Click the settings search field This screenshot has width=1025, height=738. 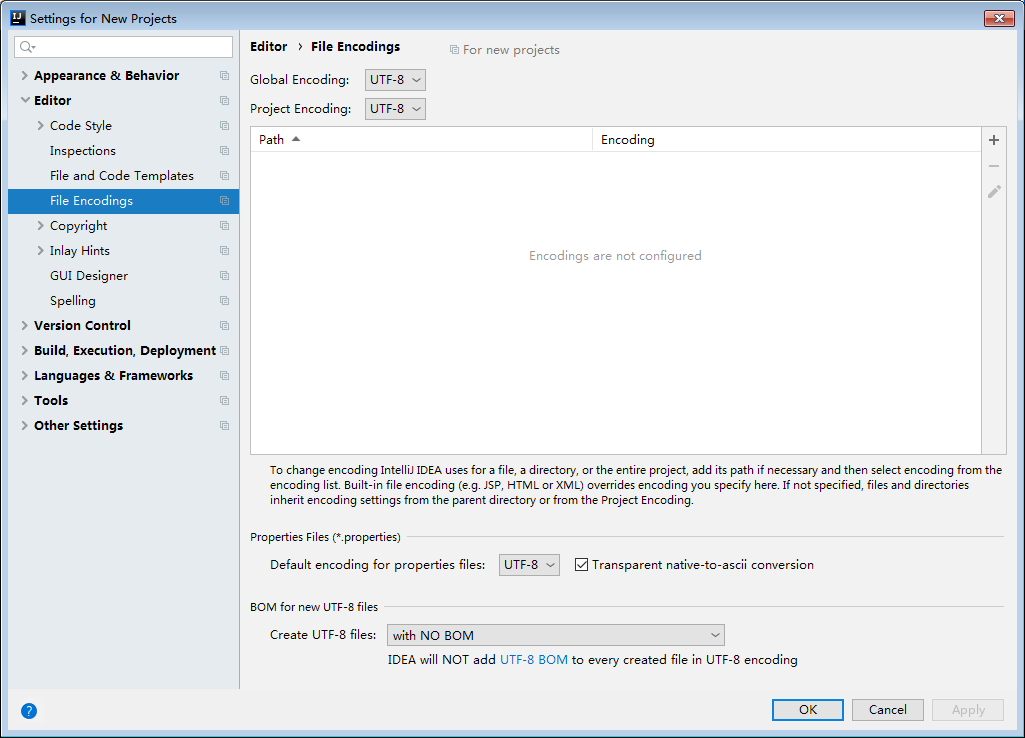coord(124,46)
